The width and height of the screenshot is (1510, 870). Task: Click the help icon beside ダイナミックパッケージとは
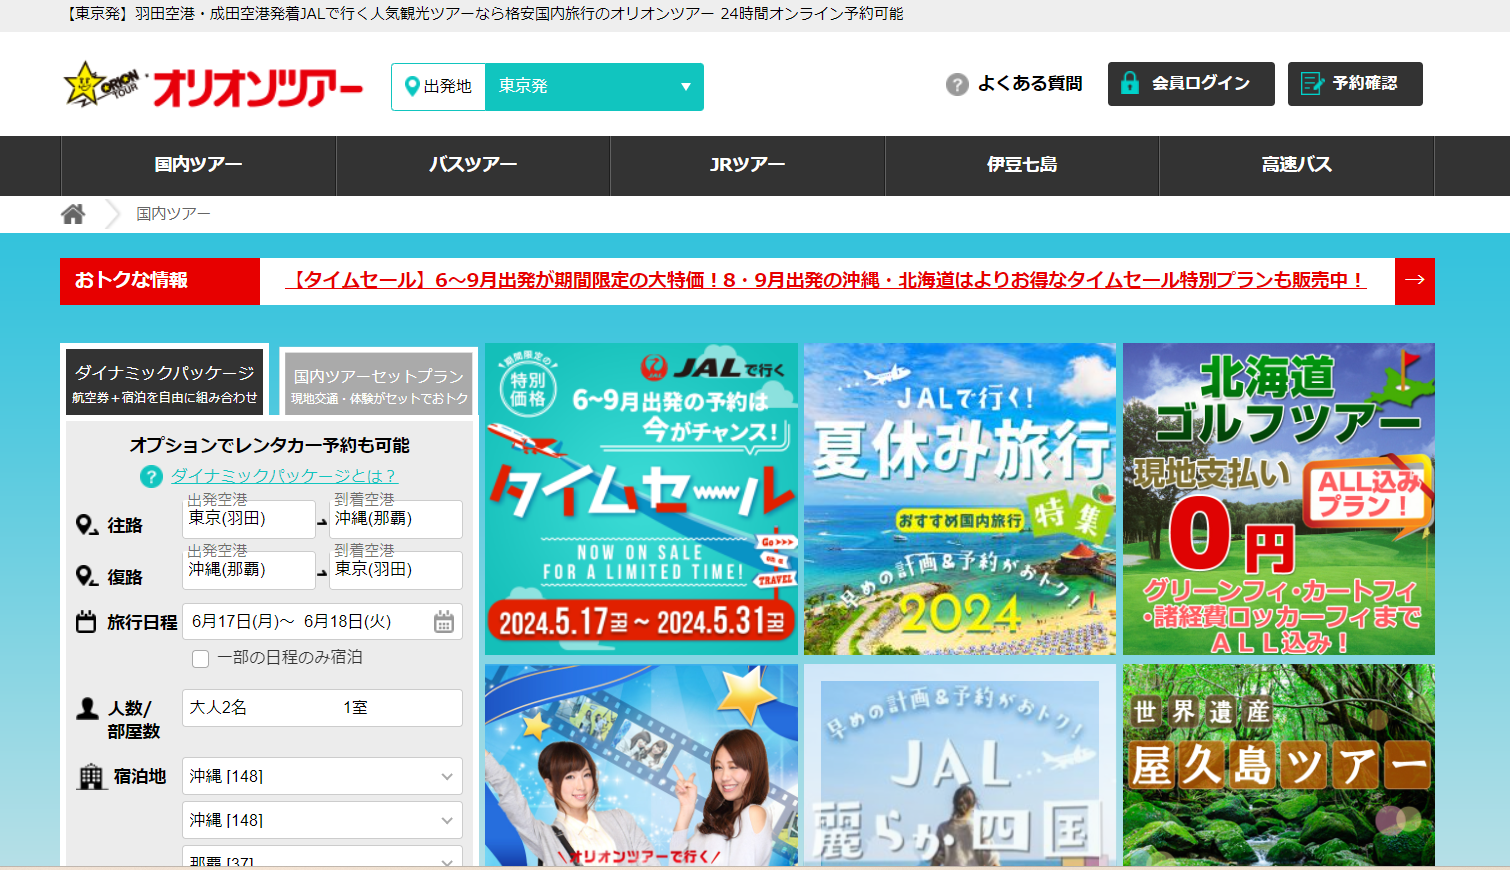[151, 477]
